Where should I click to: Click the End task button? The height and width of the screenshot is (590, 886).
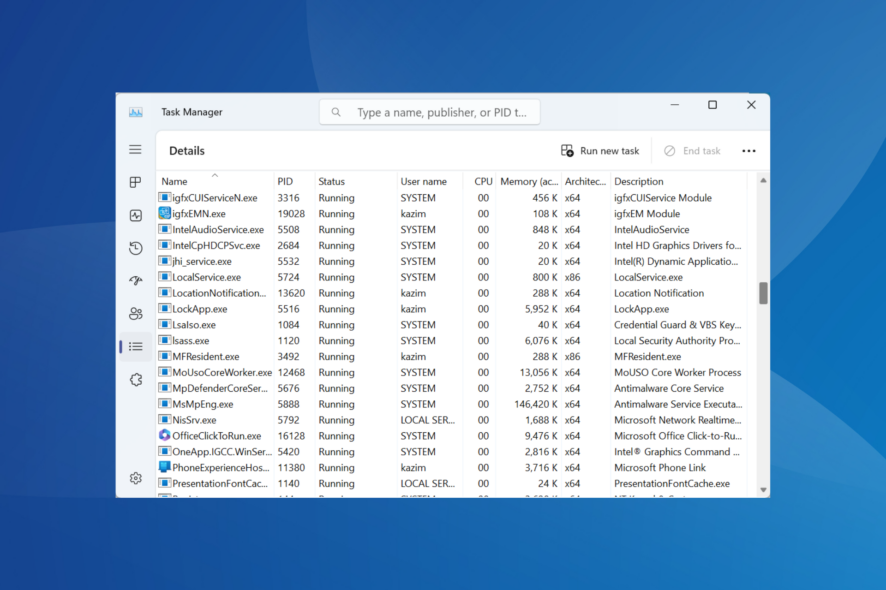pyautogui.click(x=692, y=150)
